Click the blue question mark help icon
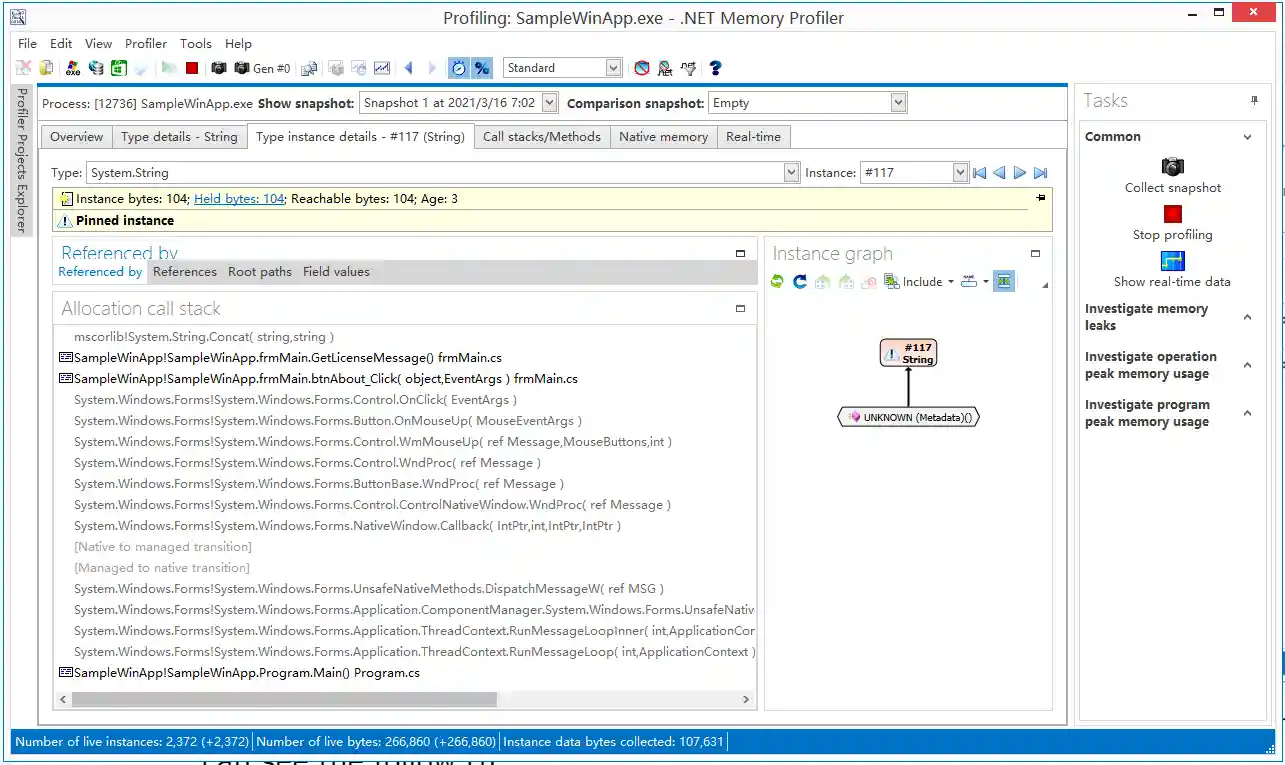Screen dimensions: 1285x765 (715, 68)
